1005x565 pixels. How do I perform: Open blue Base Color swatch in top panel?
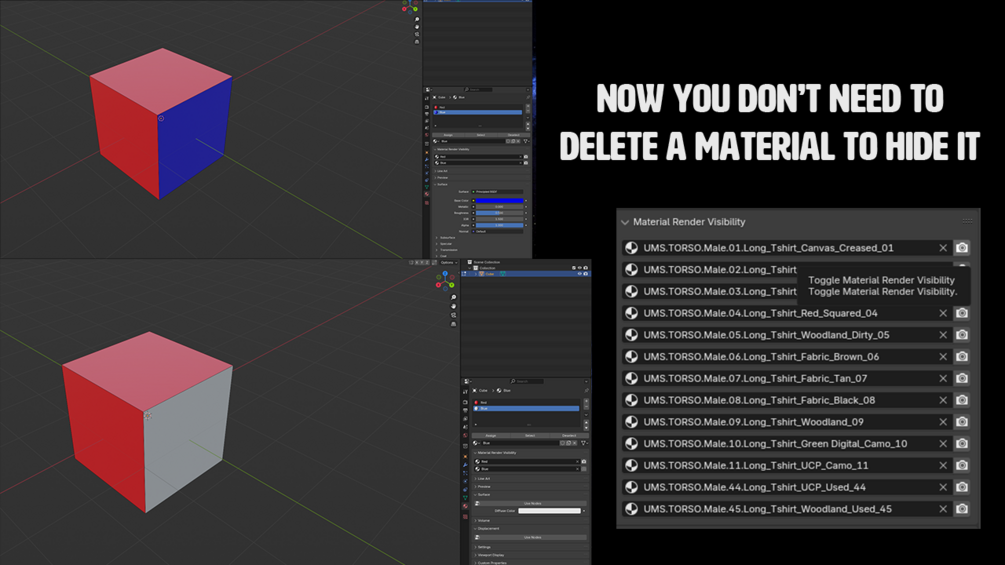[499, 201]
